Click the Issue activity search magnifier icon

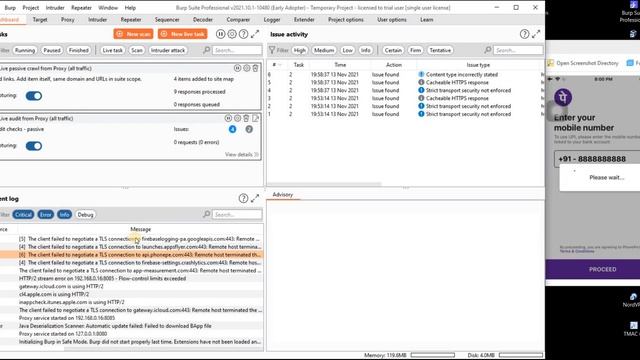pyautogui.click(x=488, y=50)
